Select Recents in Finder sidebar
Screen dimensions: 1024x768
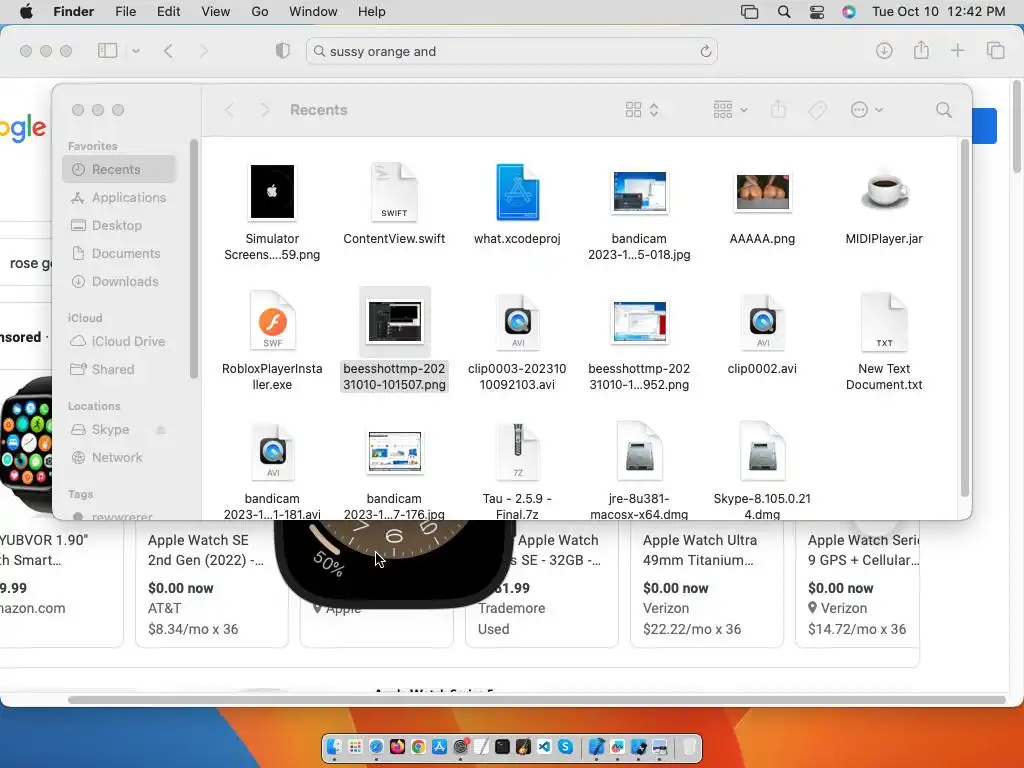(120, 169)
